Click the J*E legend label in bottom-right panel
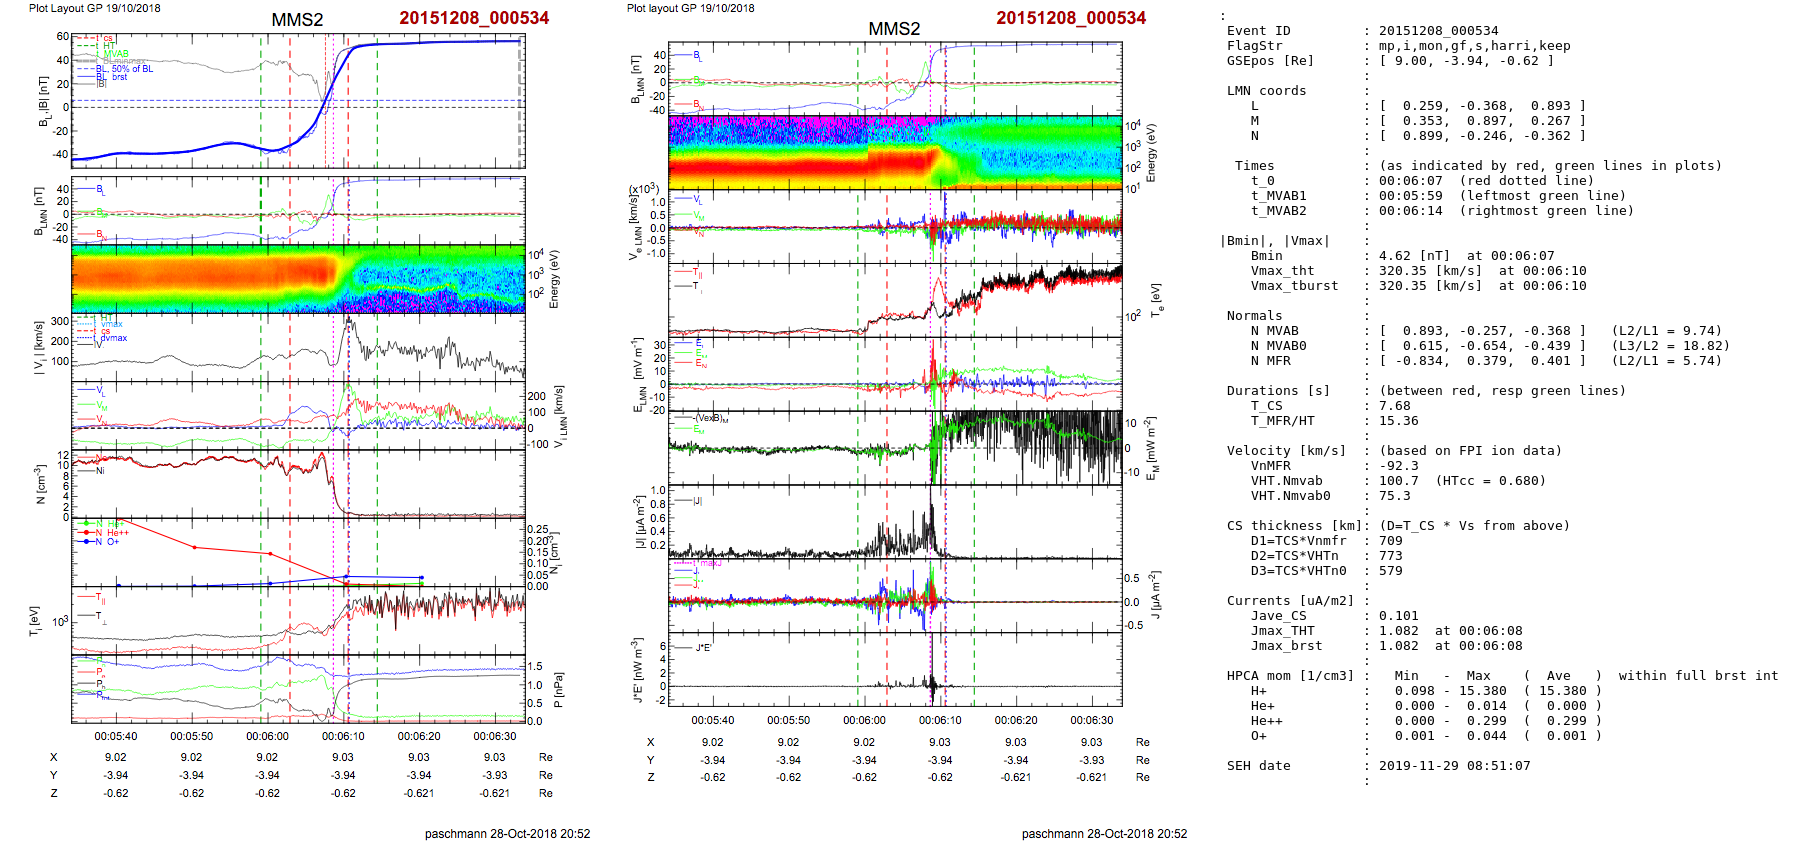The width and height of the screenshot is (1804, 841). (703, 648)
